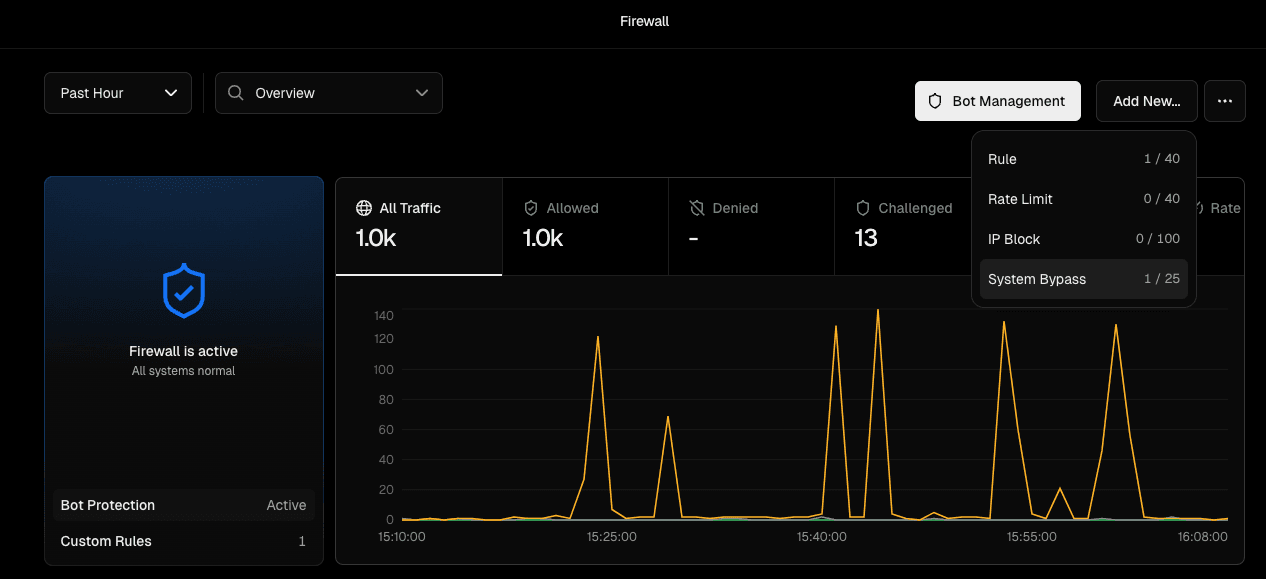Switch to the Denied traffic tab
The height and width of the screenshot is (579, 1266).
point(751,226)
